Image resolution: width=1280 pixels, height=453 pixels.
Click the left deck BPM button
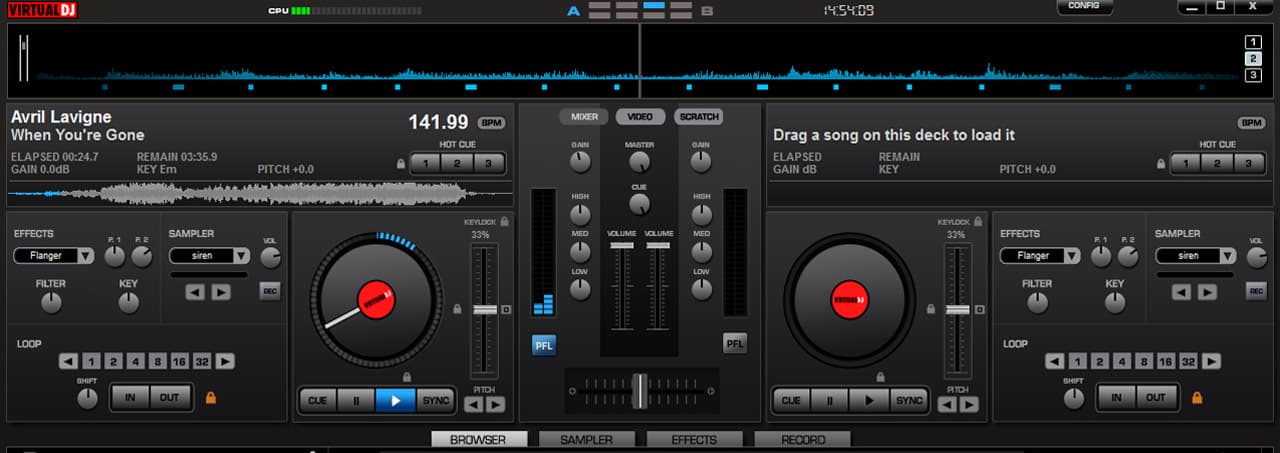[x=491, y=123]
